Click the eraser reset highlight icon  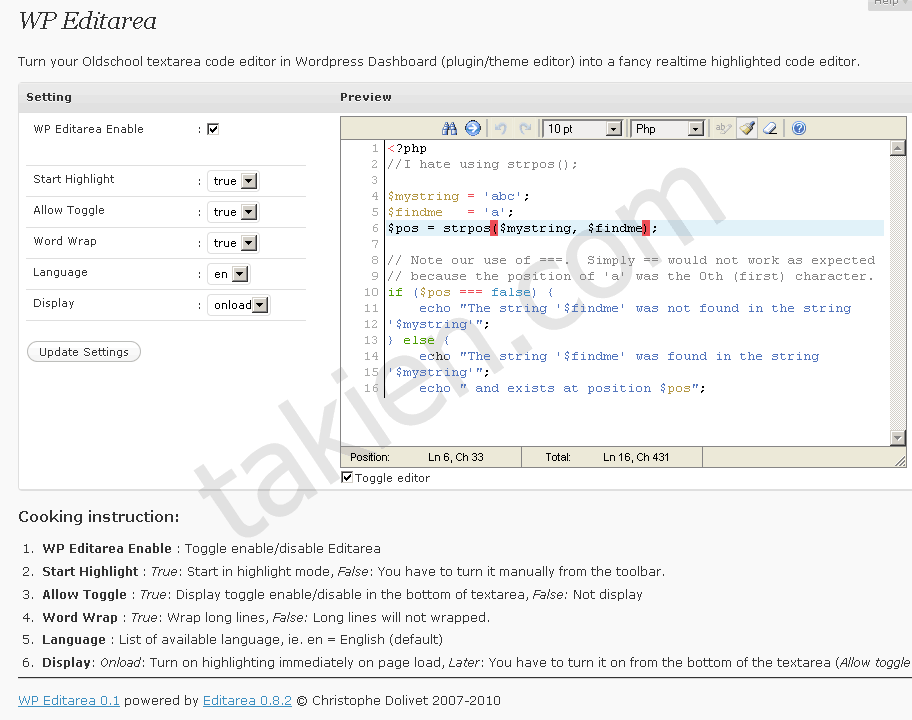click(x=770, y=129)
